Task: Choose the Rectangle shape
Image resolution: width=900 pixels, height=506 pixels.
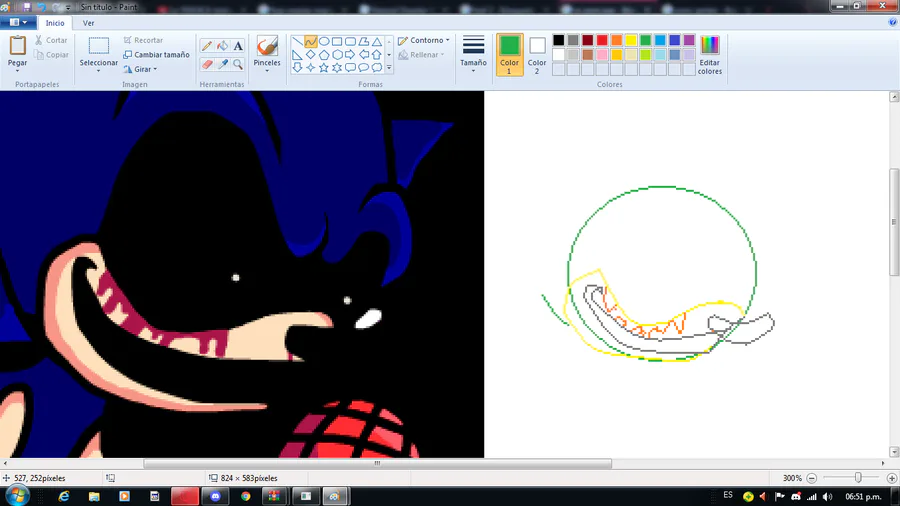Action: point(337,42)
